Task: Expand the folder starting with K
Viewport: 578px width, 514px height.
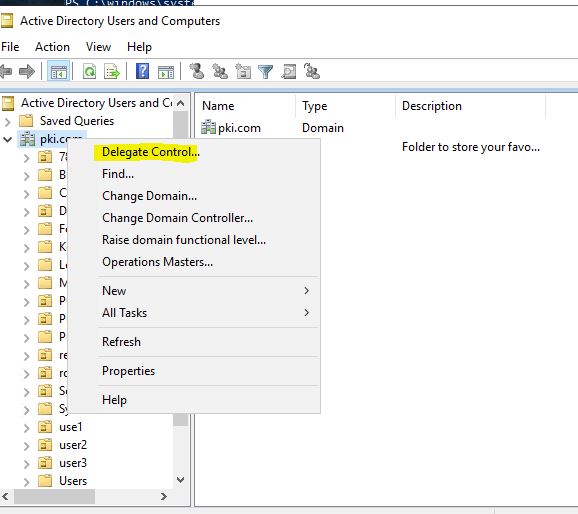Action: point(26,248)
